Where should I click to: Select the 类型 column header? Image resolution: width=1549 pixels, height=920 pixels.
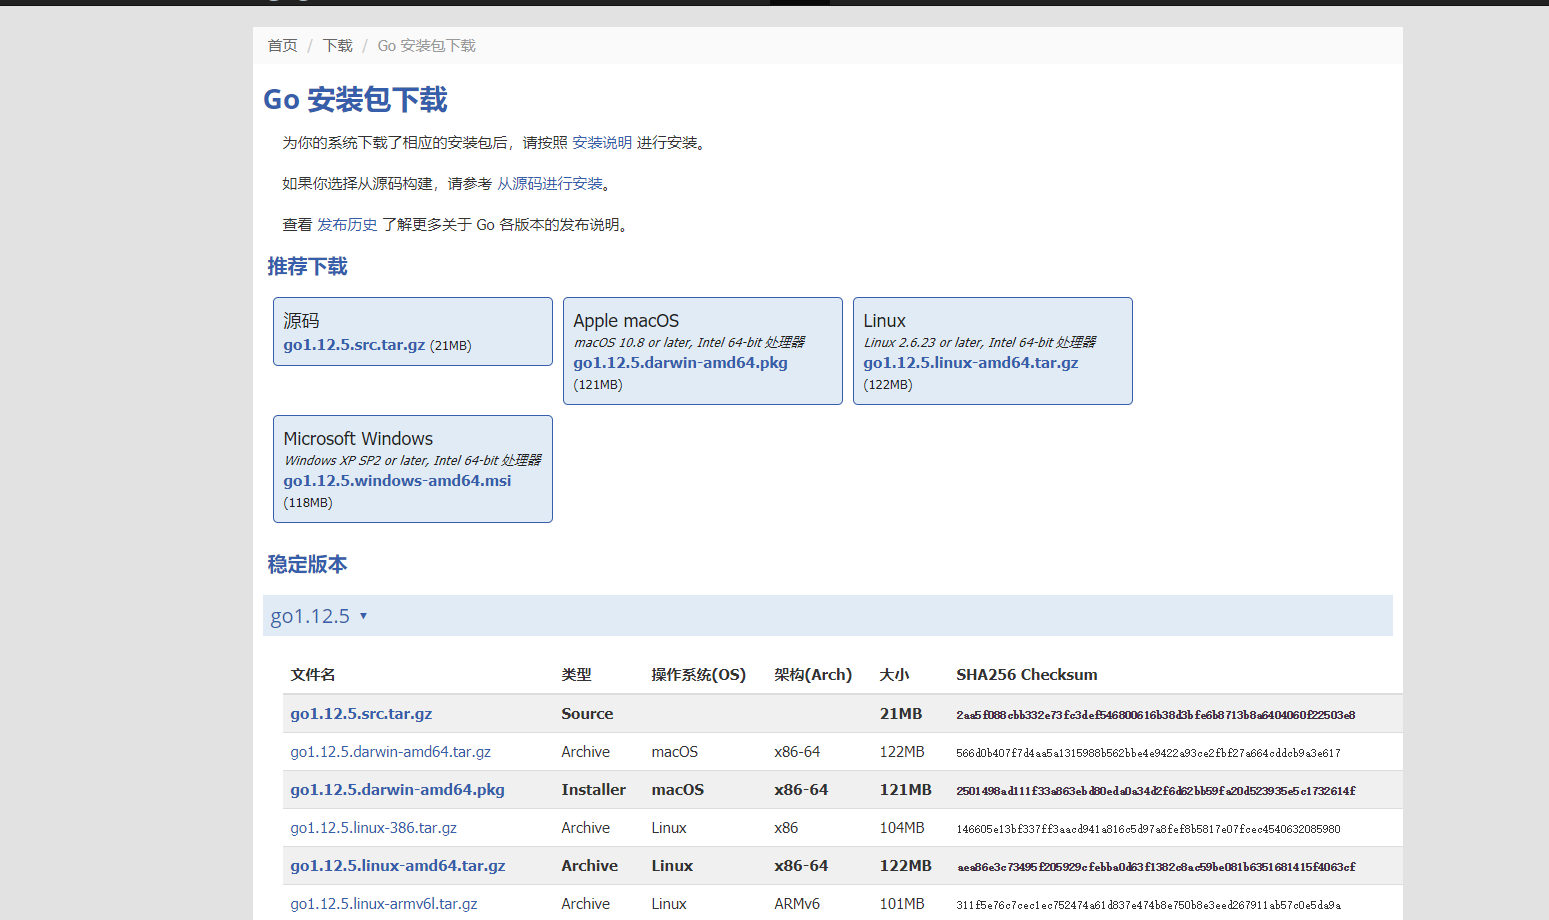tap(576, 675)
